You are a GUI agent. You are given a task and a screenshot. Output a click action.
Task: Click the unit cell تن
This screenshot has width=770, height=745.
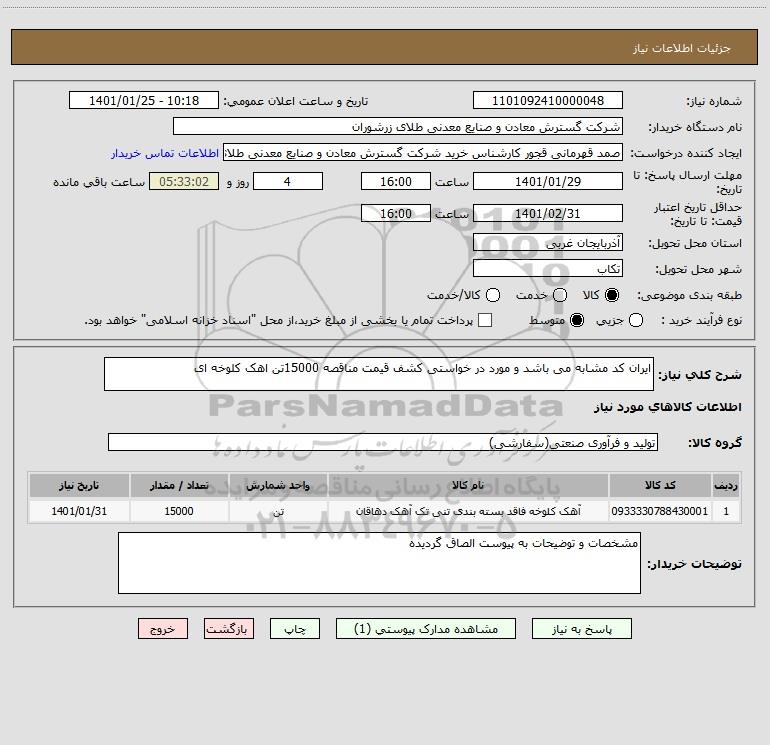pos(278,511)
